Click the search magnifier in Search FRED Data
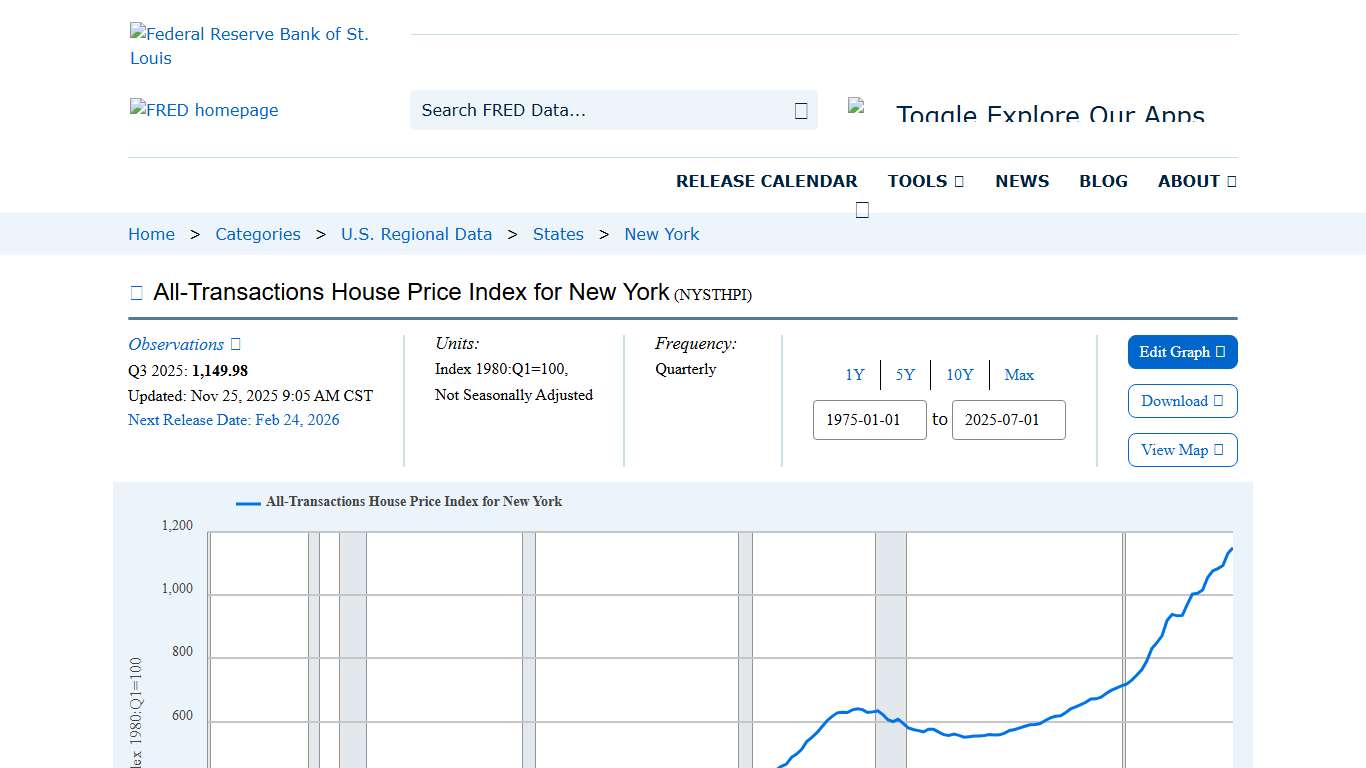 click(x=800, y=110)
